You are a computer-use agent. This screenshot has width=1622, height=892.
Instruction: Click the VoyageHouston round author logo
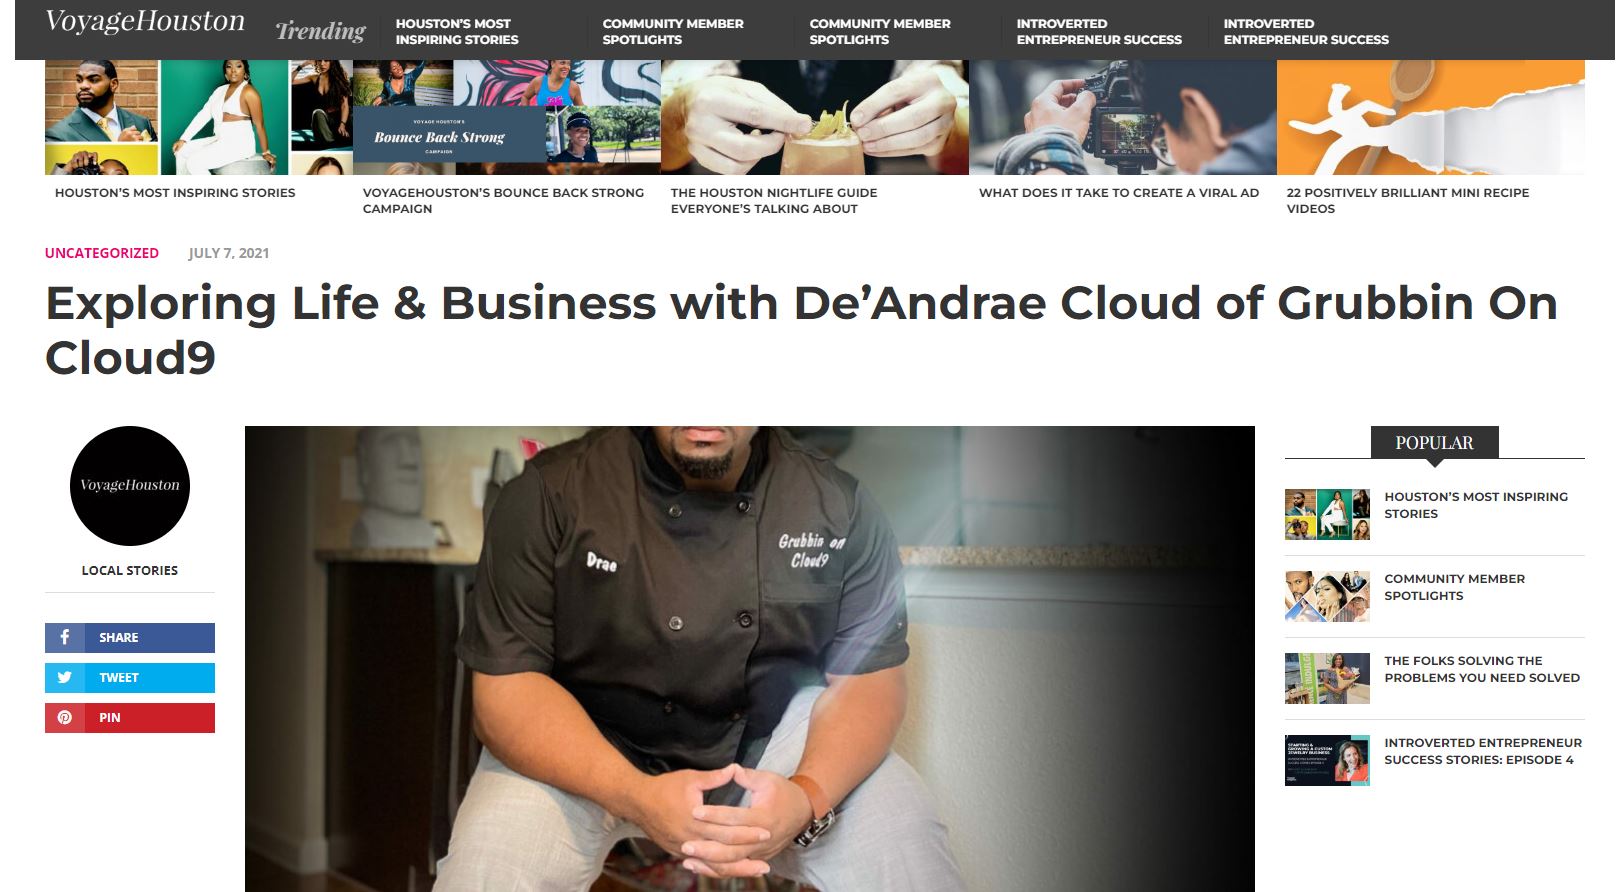coord(130,485)
